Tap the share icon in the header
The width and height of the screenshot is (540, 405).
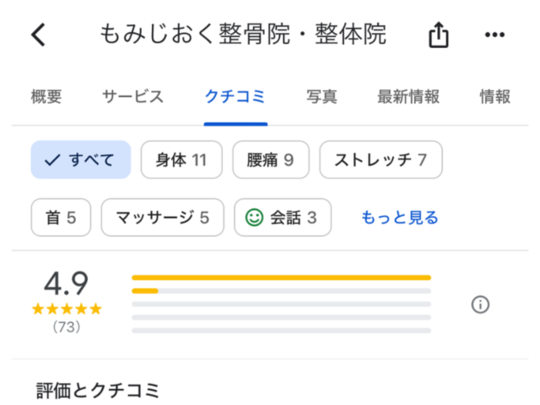tap(438, 34)
